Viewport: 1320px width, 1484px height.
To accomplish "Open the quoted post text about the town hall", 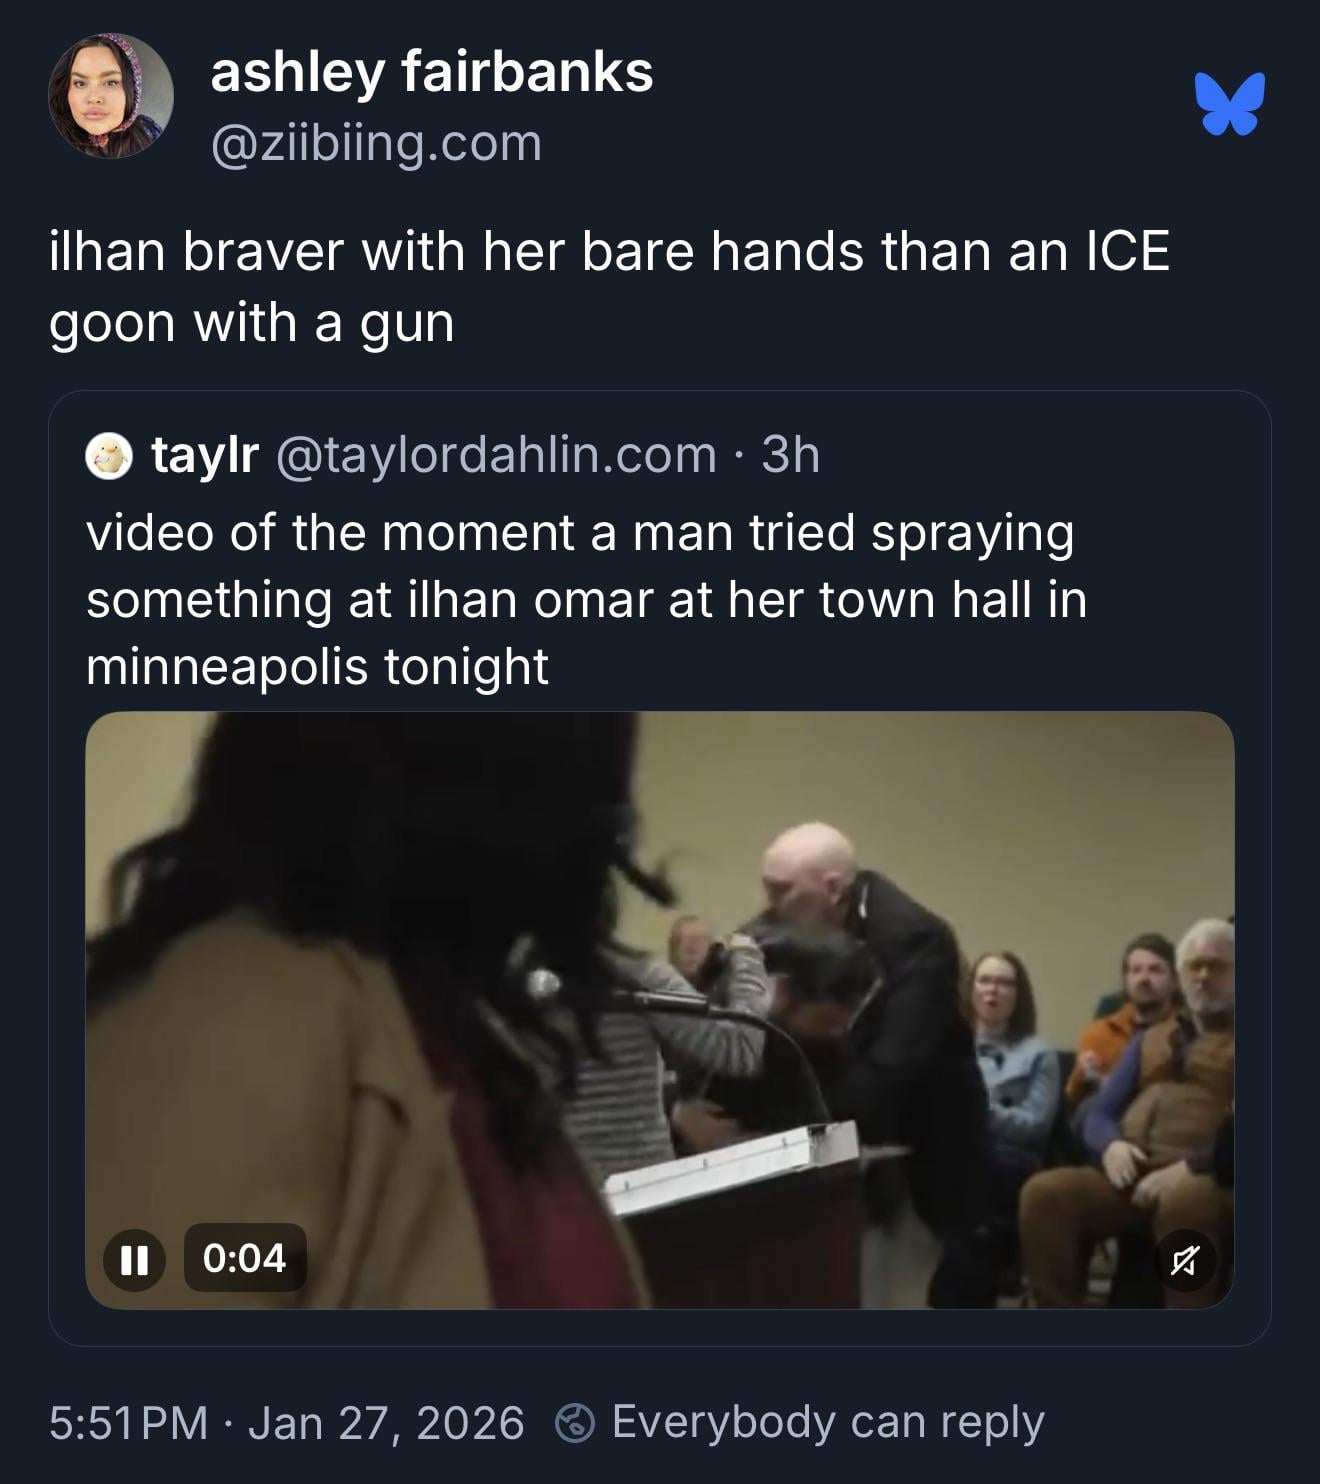I will click(585, 599).
